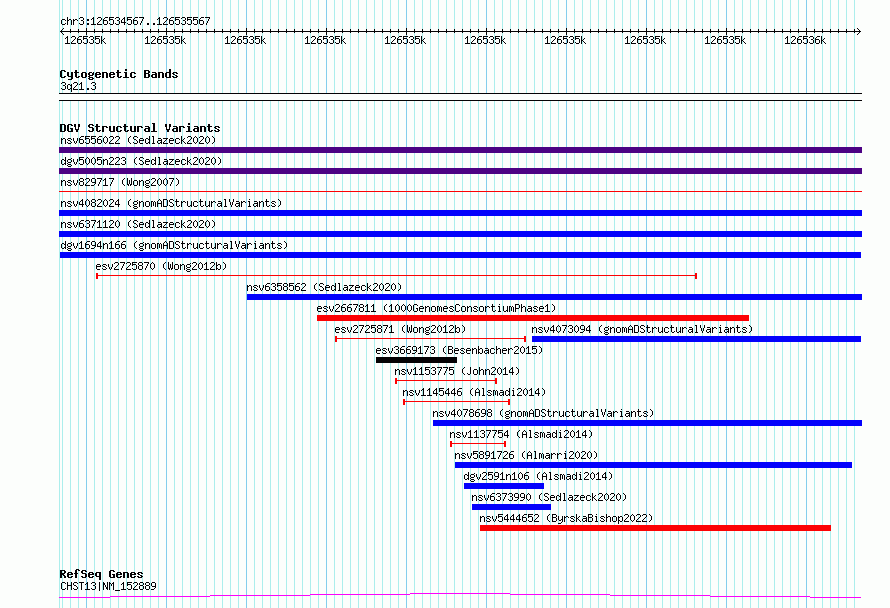Open nsv5891726 (Almarri2020) label
Viewport: 890px width, 608px height.
click(x=526, y=455)
